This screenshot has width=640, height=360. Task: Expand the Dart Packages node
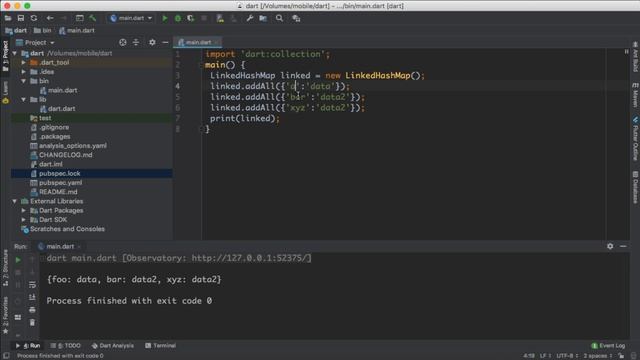point(24,211)
